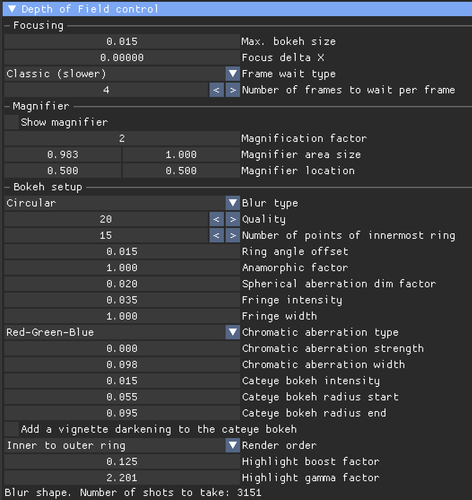Increase number of frames to wait per frame

tap(233, 90)
